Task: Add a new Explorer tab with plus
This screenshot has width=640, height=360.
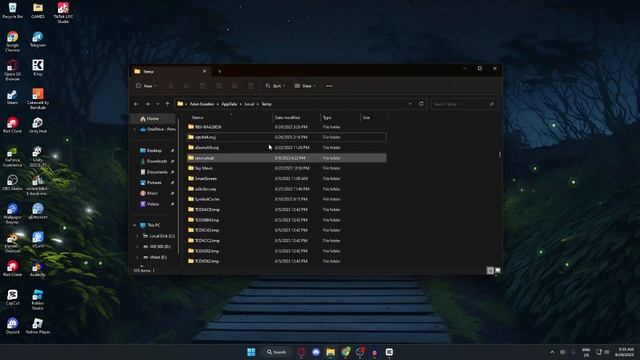Action: click(x=220, y=71)
